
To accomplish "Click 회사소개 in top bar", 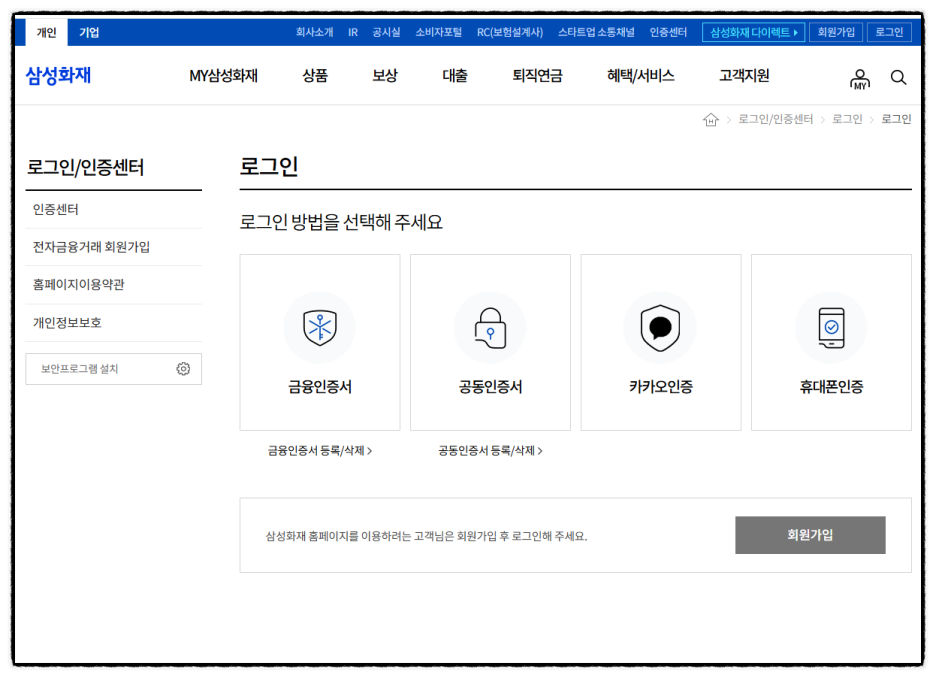I will (x=315, y=32).
